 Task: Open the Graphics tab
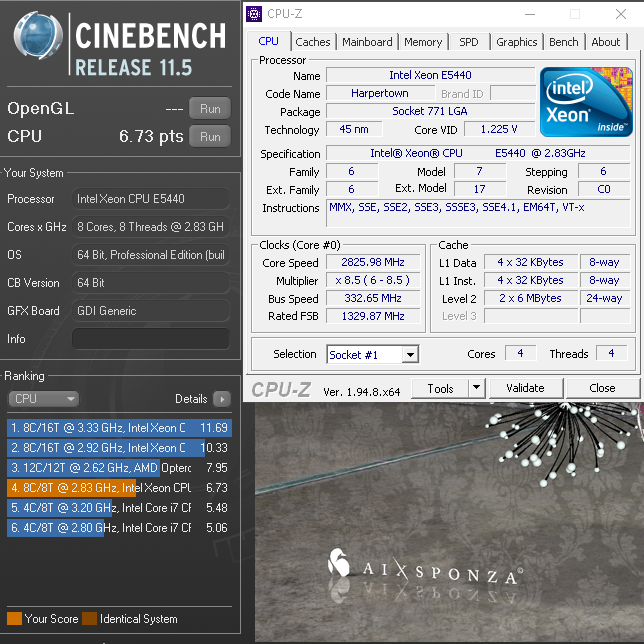[x=516, y=42]
